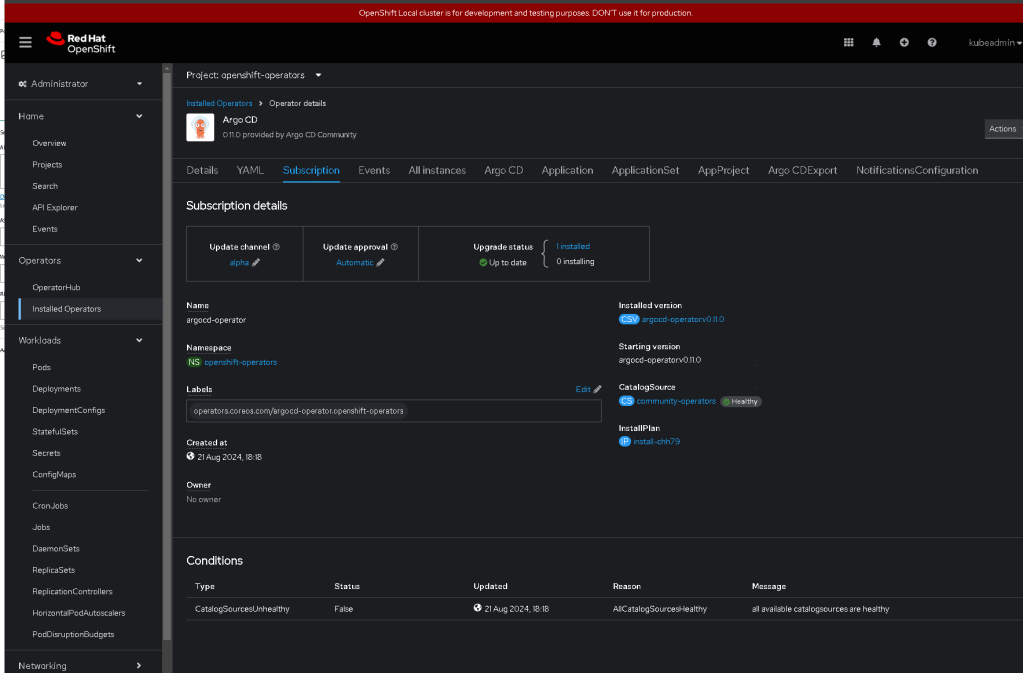Switch to the YAML tab
The height and width of the screenshot is (673, 1023).
point(250,170)
